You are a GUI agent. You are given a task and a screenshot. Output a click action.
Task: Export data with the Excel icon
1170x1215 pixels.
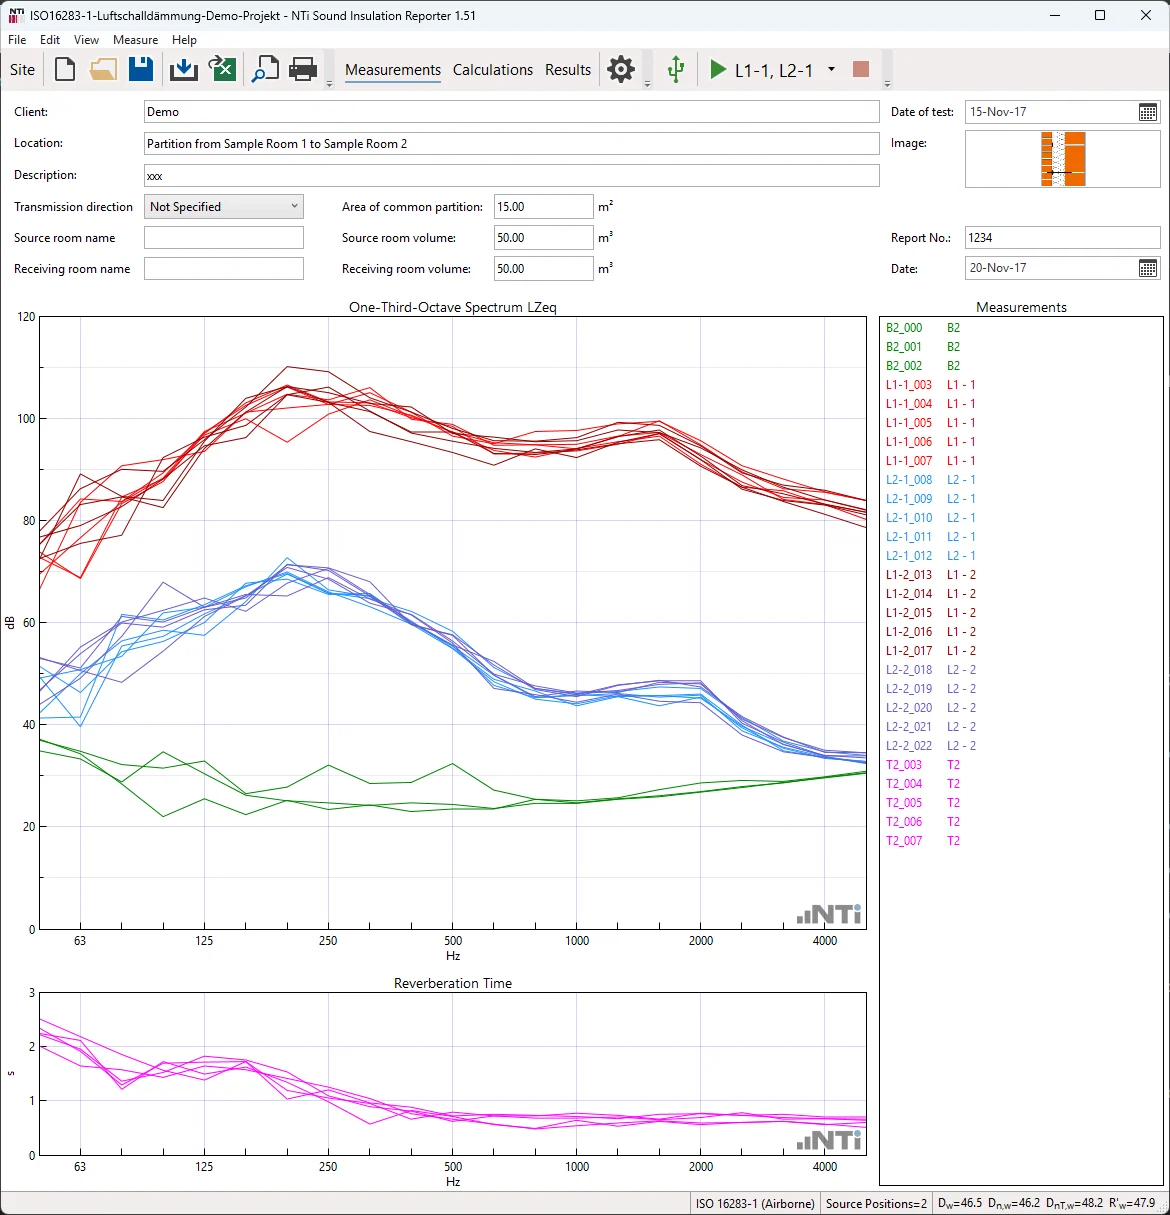point(222,69)
